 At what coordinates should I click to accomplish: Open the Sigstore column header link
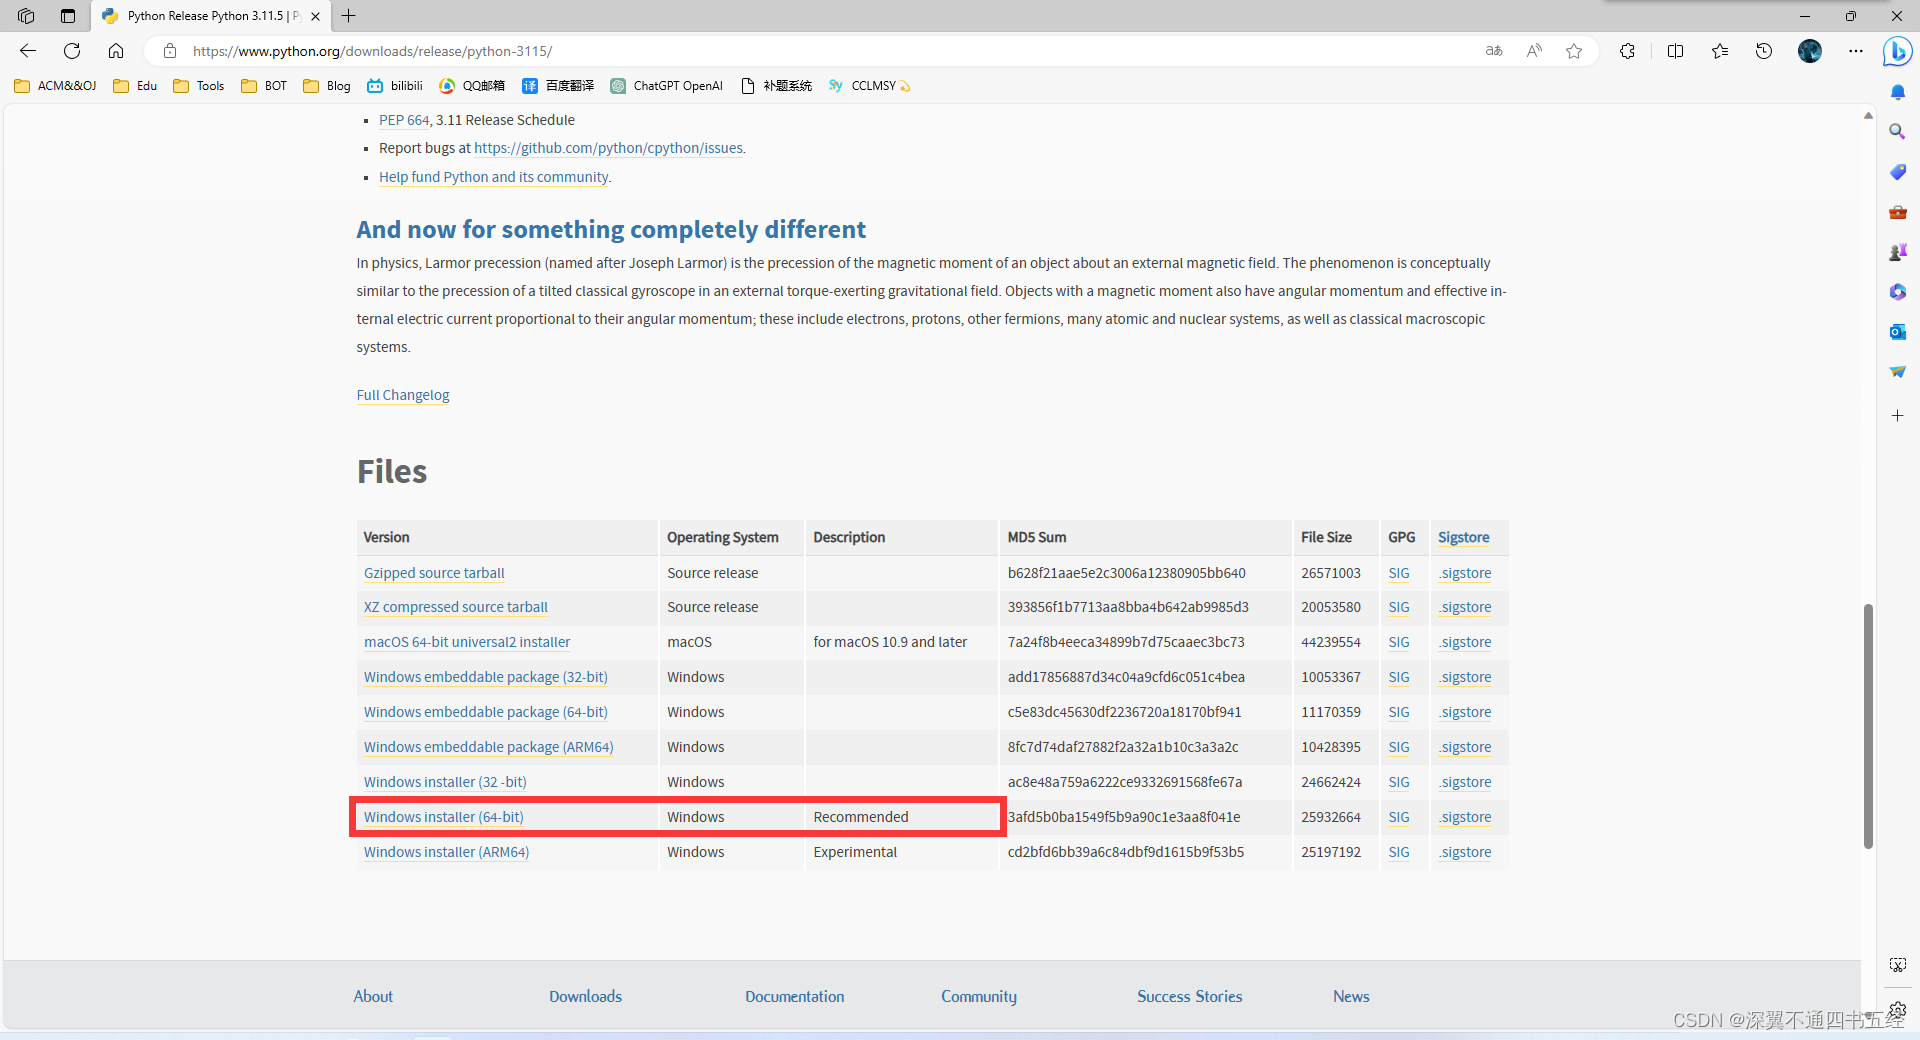(x=1463, y=537)
